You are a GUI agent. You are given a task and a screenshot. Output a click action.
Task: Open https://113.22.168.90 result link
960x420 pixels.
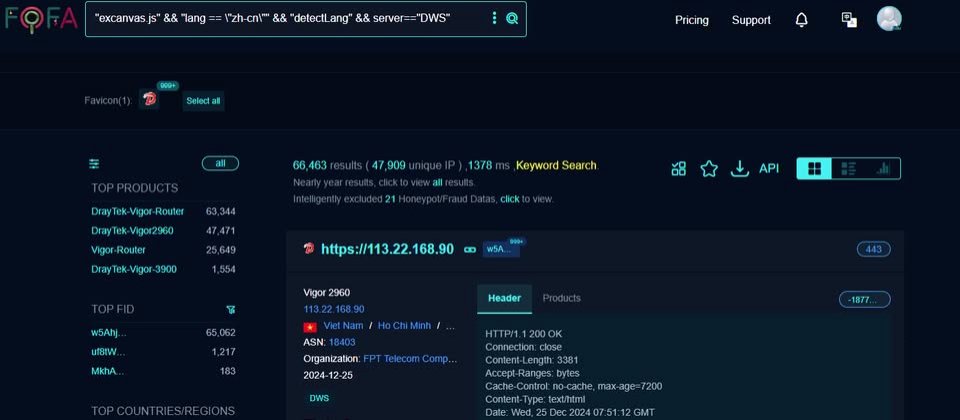(x=388, y=249)
